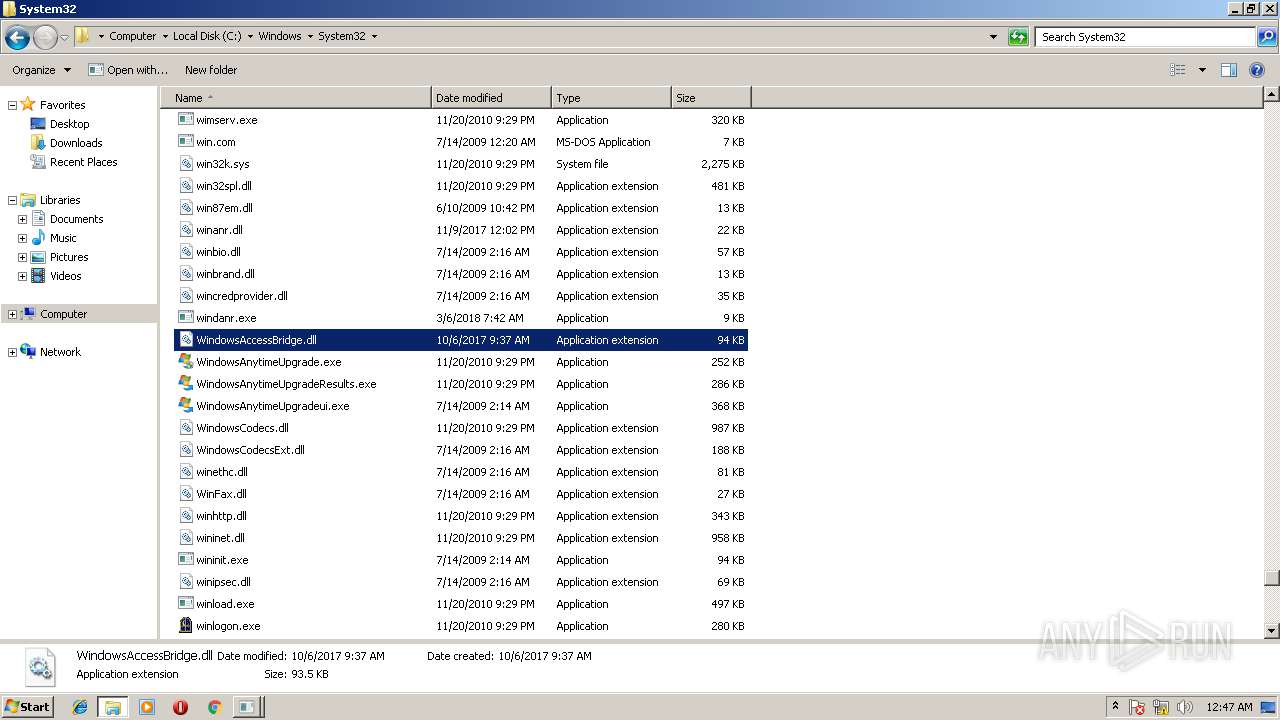Open Internet Explorer from taskbar
The height and width of the screenshot is (720, 1280).
pyautogui.click(x=80, y=707)
